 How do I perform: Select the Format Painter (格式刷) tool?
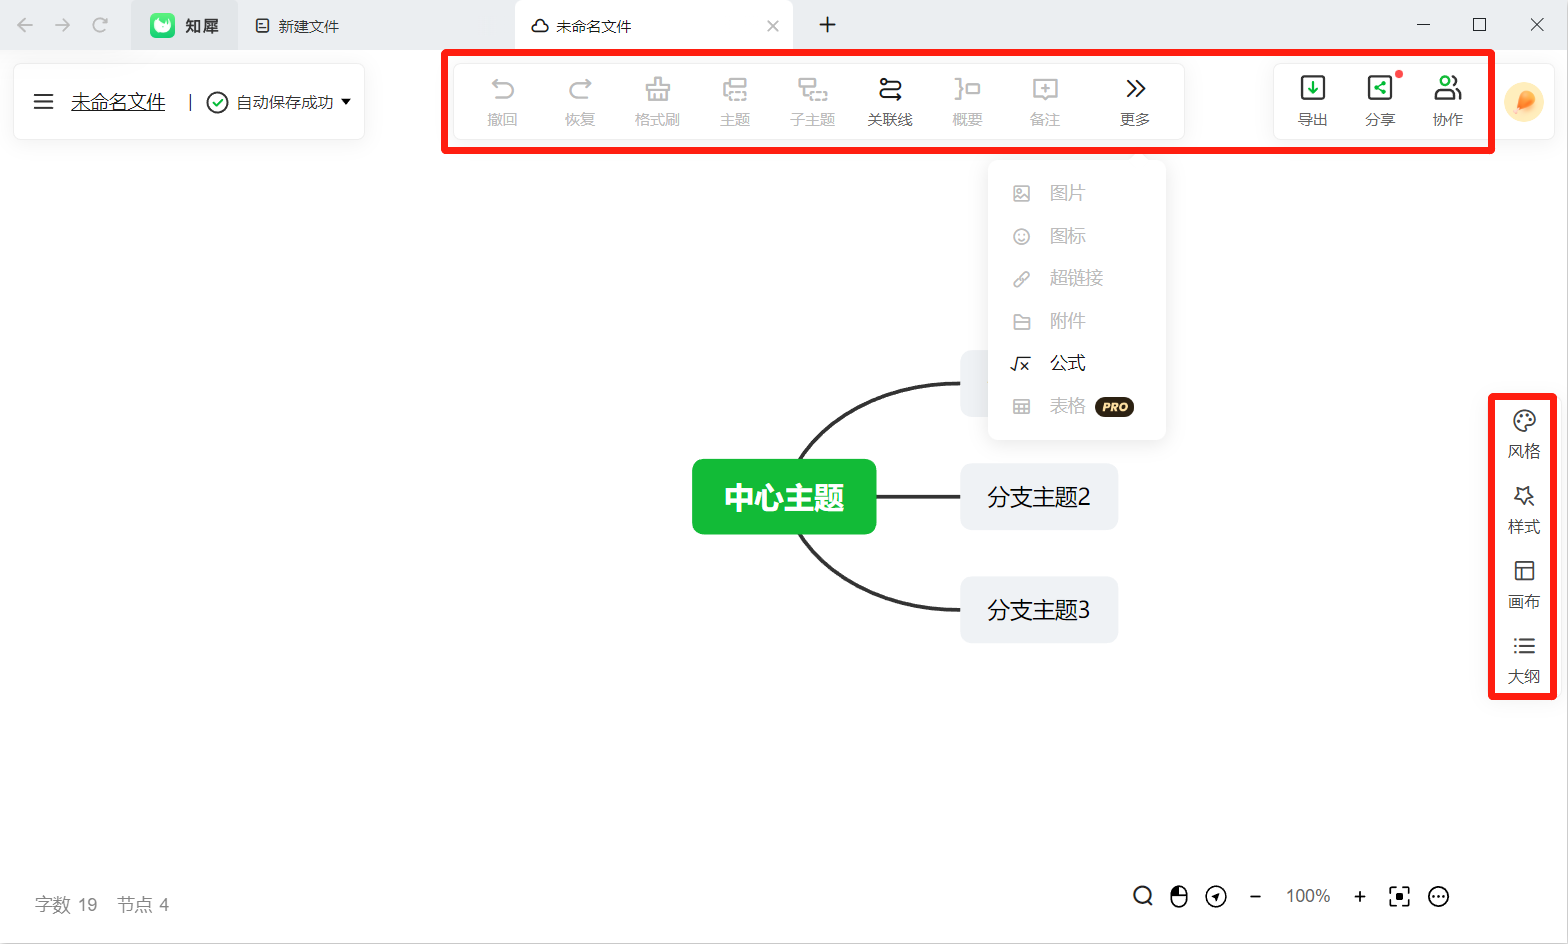click(657, 101)
